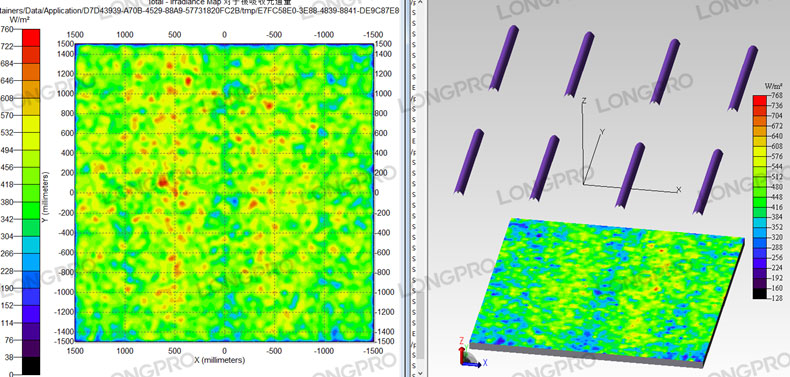Click the W/m² unit label above right legend
The height and width of the screenshot is (377, 790).
pyautogui.click(x=773, y=85)
